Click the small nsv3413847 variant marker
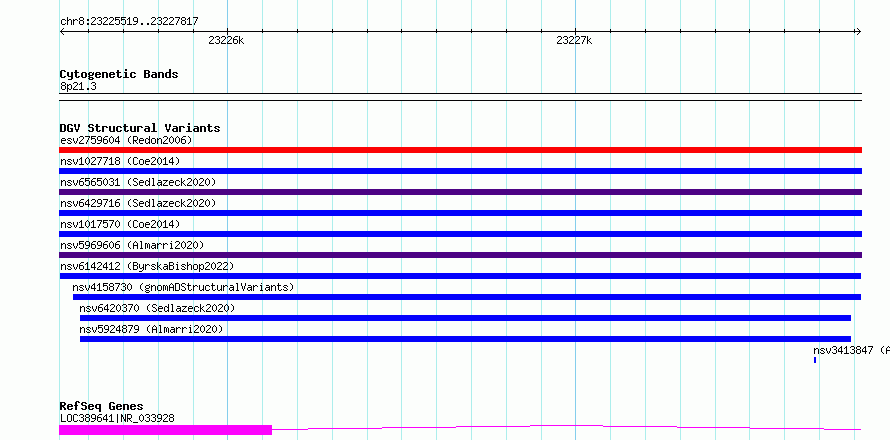890x440 pixels. click(815, 360)
